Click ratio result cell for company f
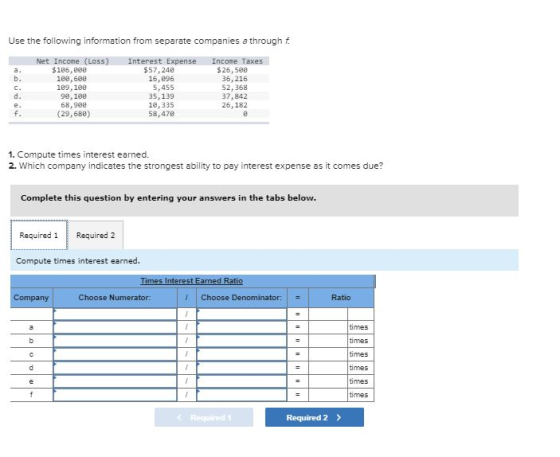 click(x=328, y=395)
